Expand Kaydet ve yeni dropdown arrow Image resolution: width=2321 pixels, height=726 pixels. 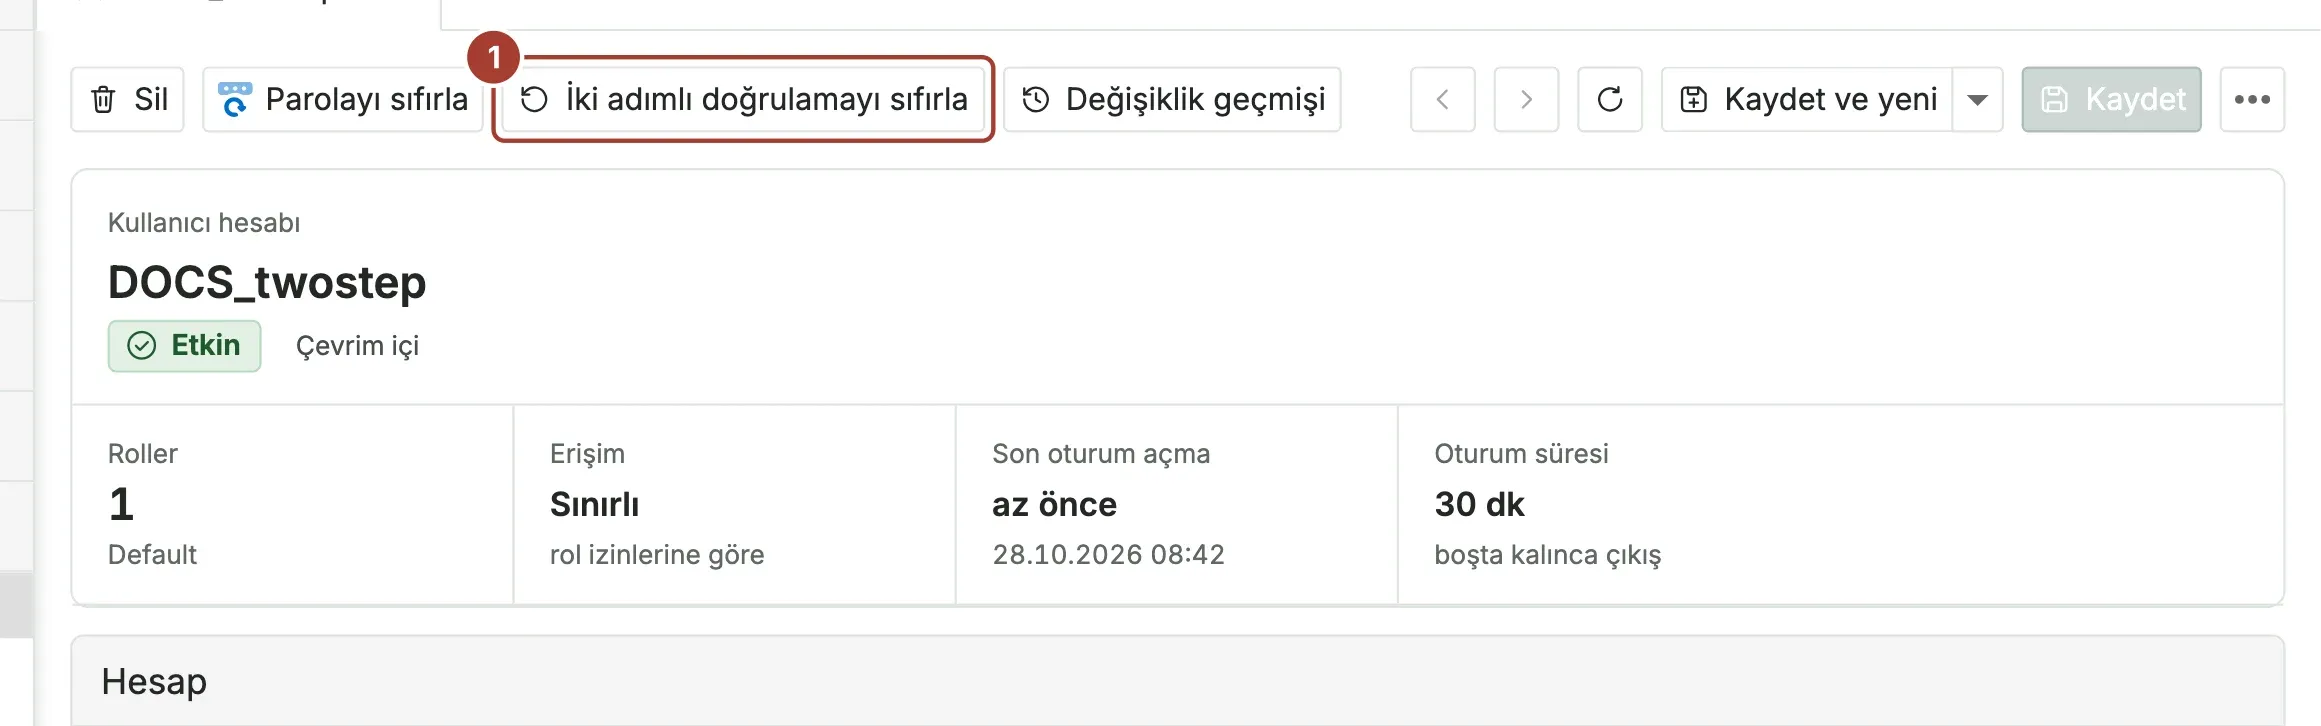[1977, 99]
